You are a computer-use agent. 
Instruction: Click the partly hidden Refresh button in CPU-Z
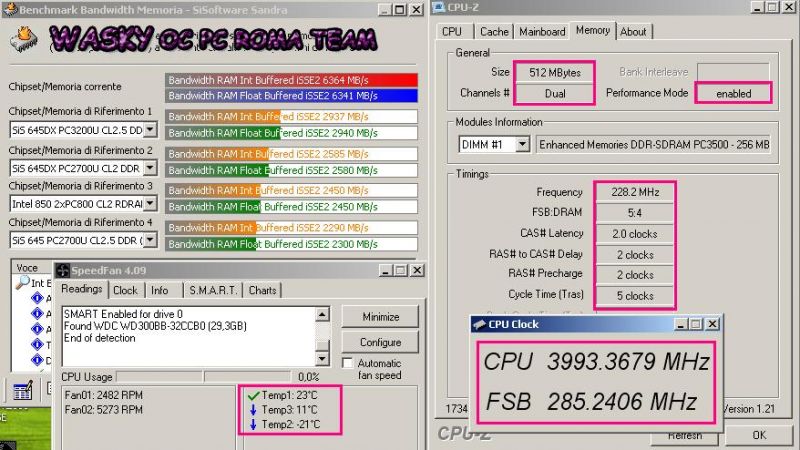pos(685,437)
